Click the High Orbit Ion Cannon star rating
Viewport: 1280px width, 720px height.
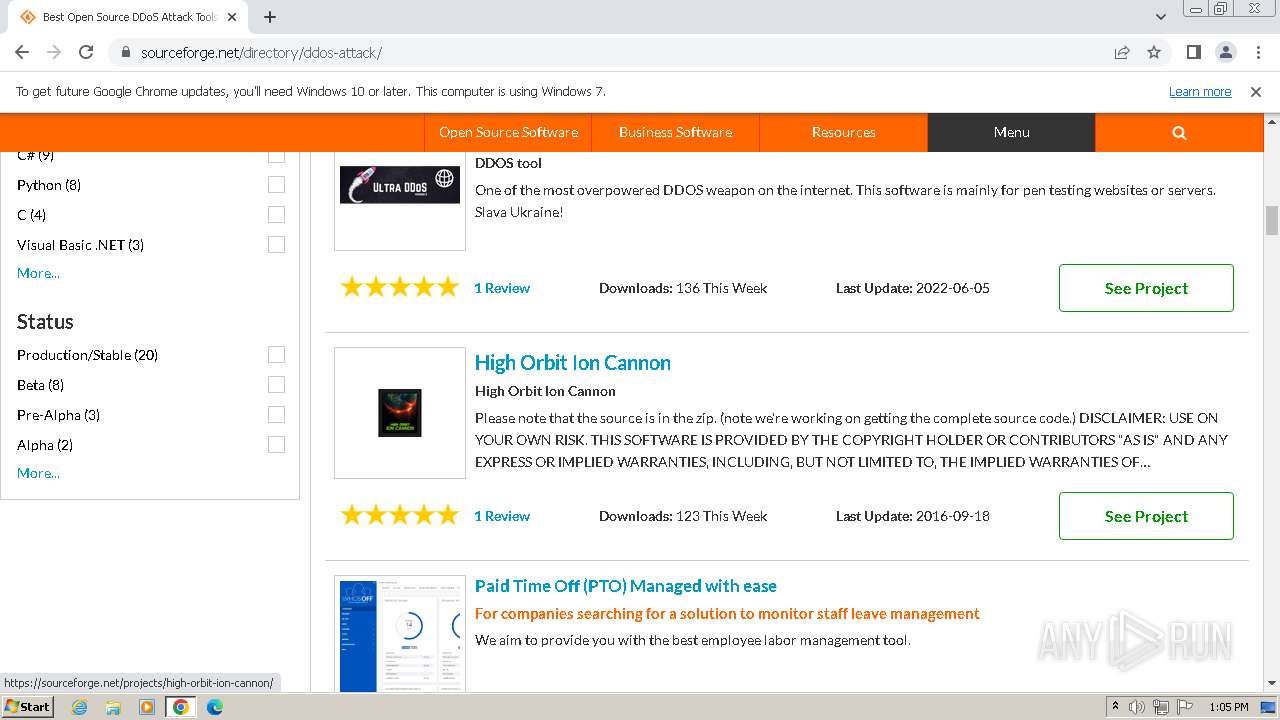point(400,516)
